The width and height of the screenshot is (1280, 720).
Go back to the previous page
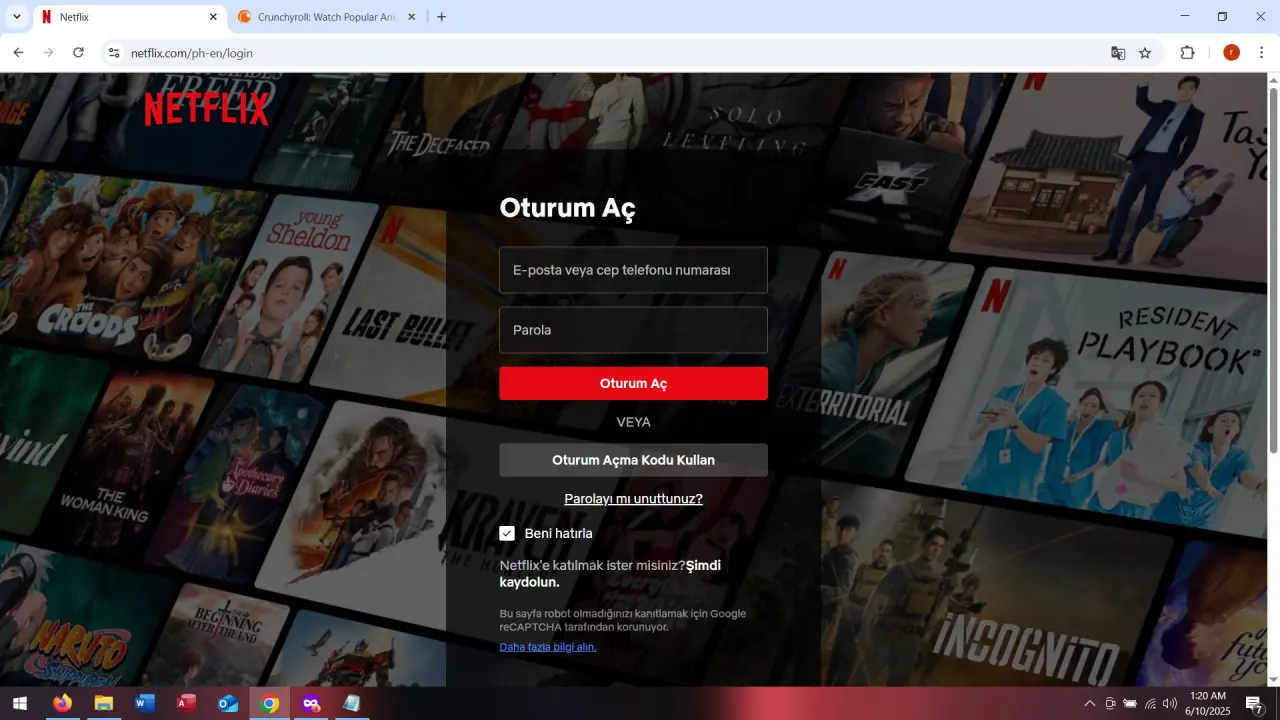pyautogui.click(x=18, y=53)
